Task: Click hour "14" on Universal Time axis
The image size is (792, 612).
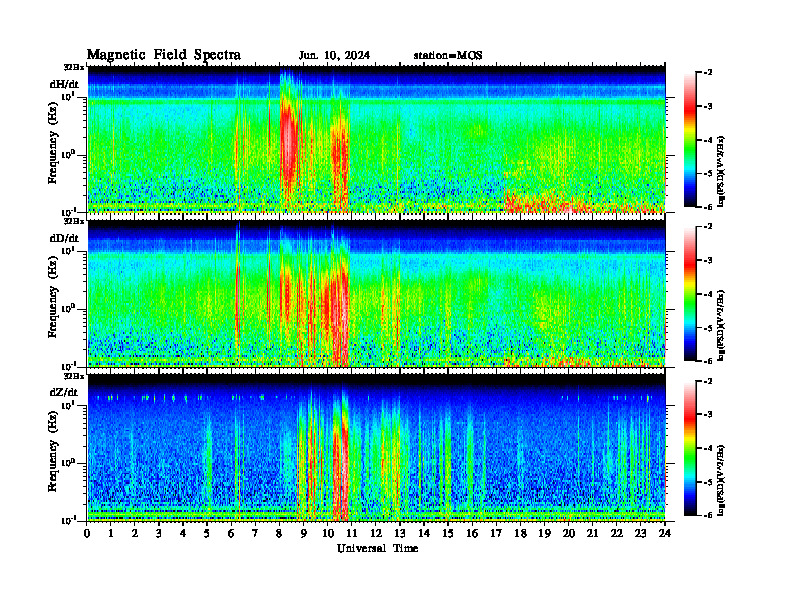Action: [424, 534]
